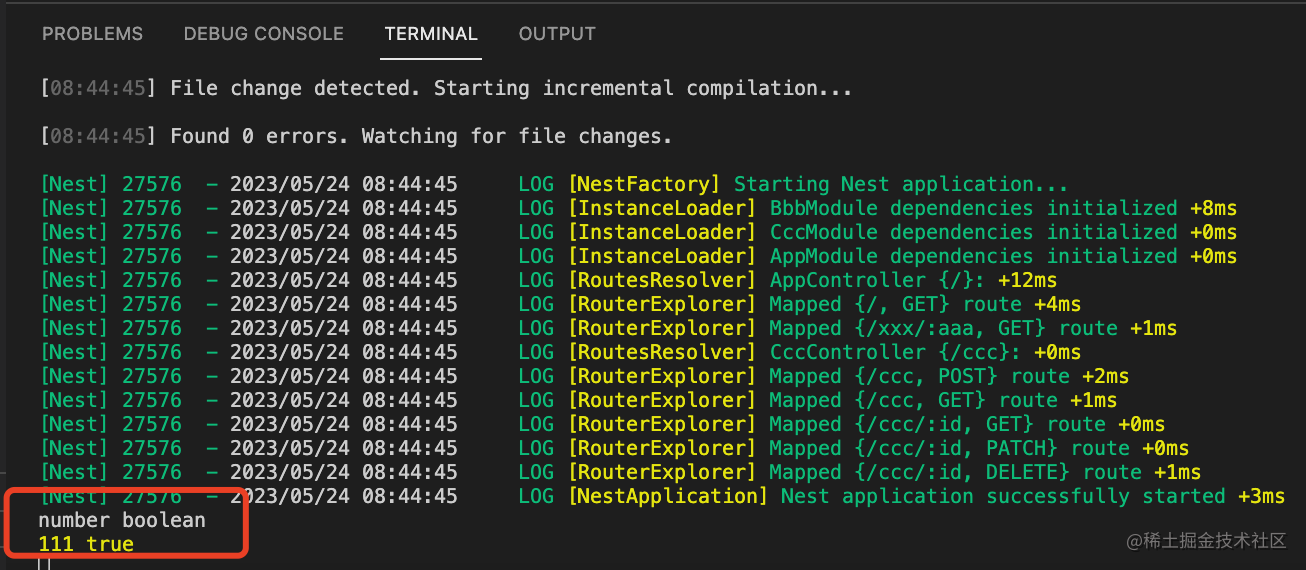
Task: Click the "Nest application successfully started" log line
Action: (x=1000, y=497)
